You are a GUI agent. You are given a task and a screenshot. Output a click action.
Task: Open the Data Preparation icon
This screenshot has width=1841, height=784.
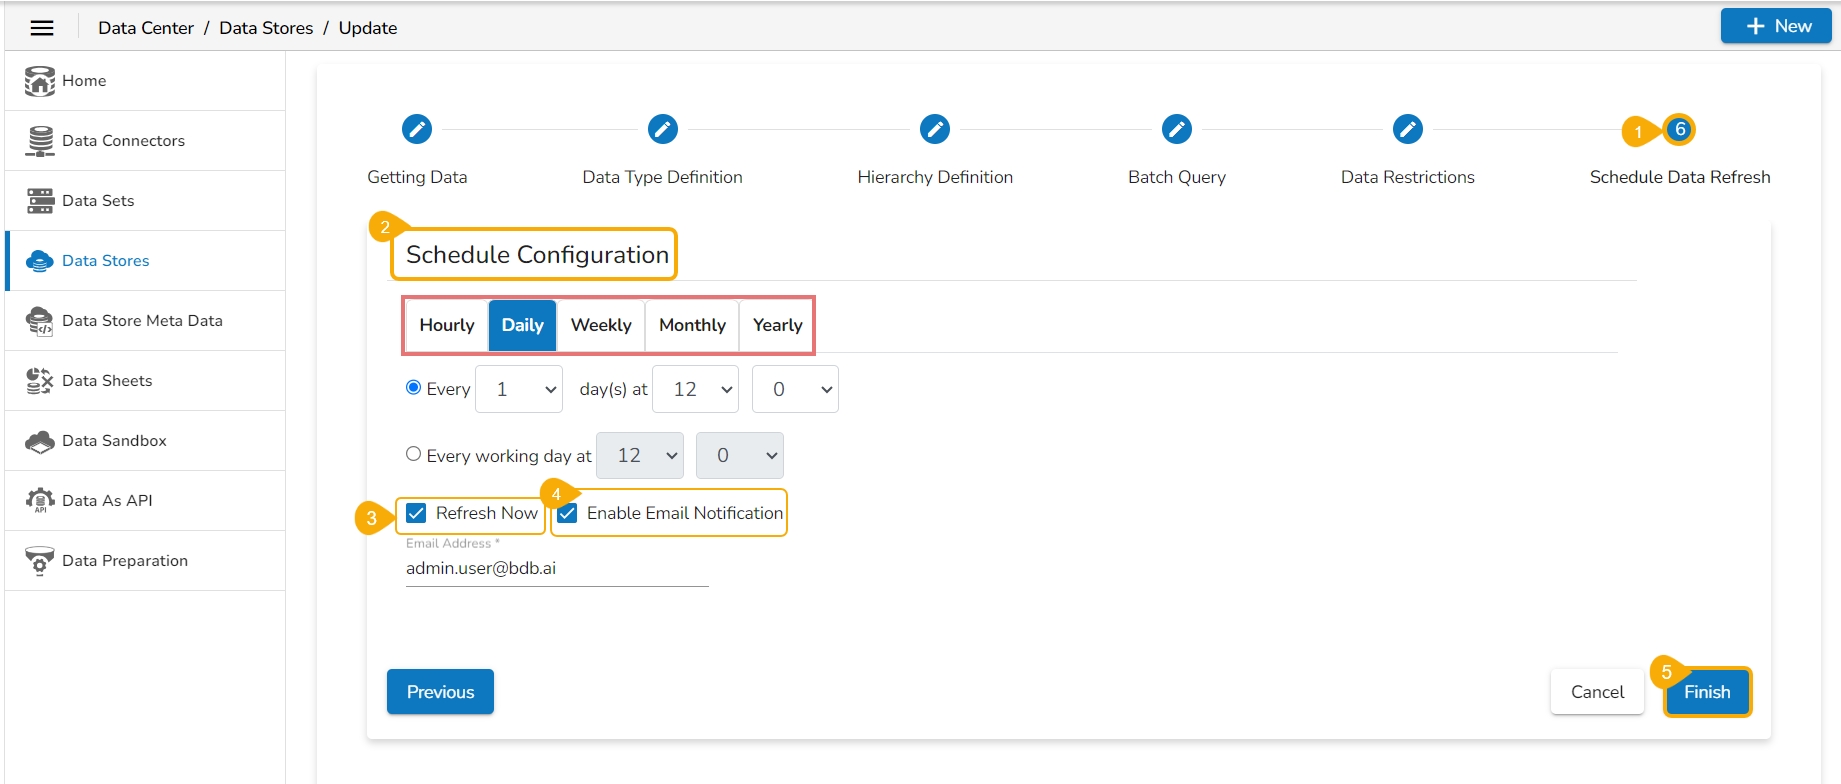(x=40, y=561)
